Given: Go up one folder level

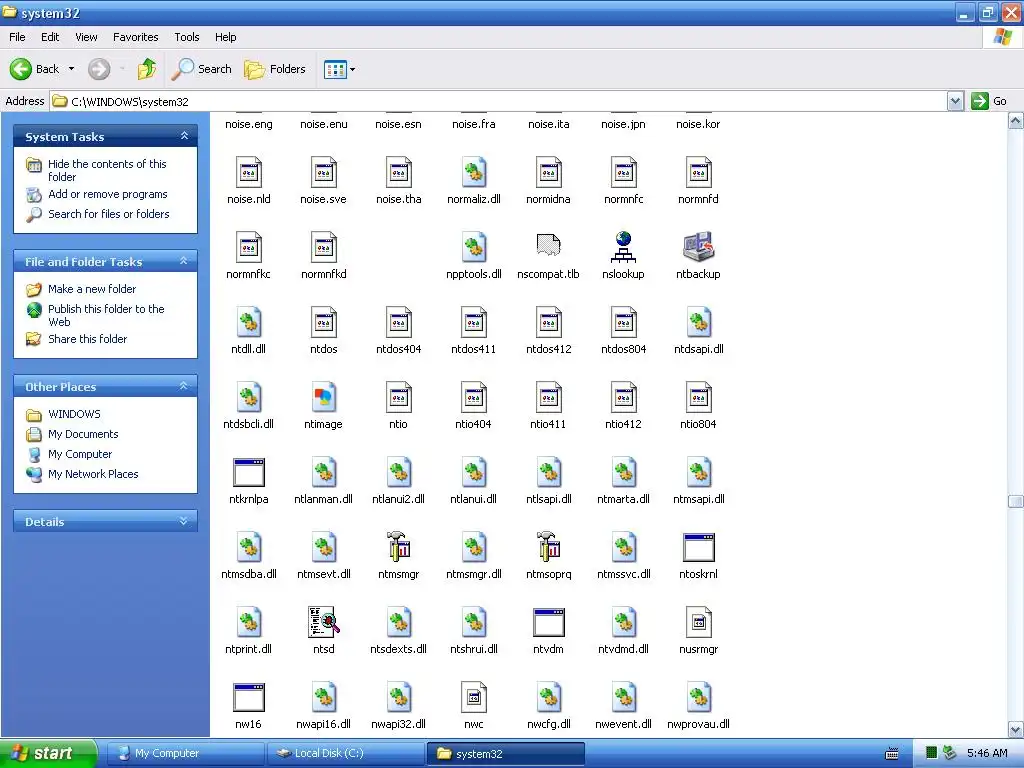Looking at the screenshot, I should [147, 69].
